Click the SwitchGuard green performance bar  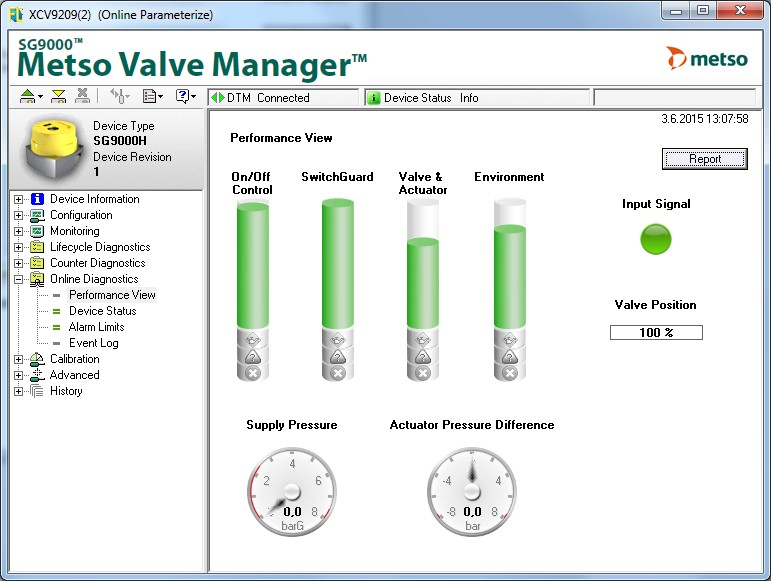tap(338, 263)
